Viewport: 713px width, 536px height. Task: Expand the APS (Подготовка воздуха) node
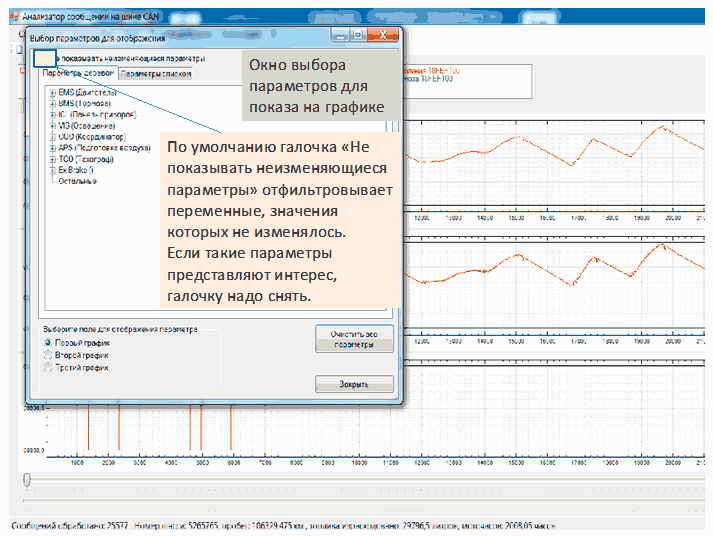(x=51, y=148)
